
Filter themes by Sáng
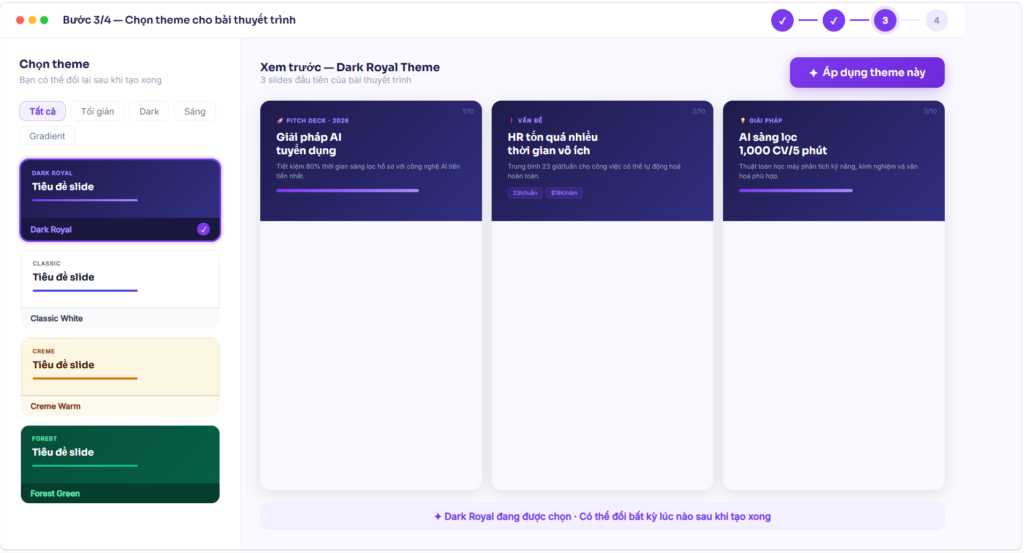coord(195,111)
